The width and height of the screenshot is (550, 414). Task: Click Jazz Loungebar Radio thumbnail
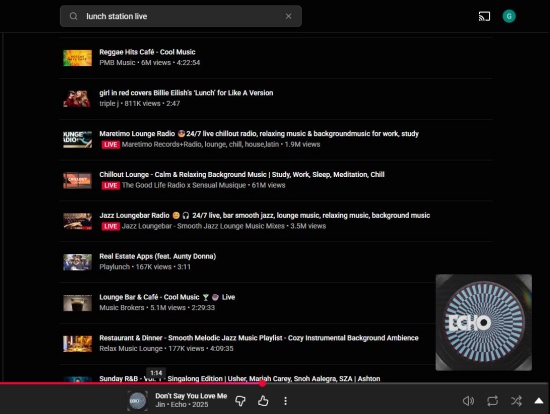[78, 221]
